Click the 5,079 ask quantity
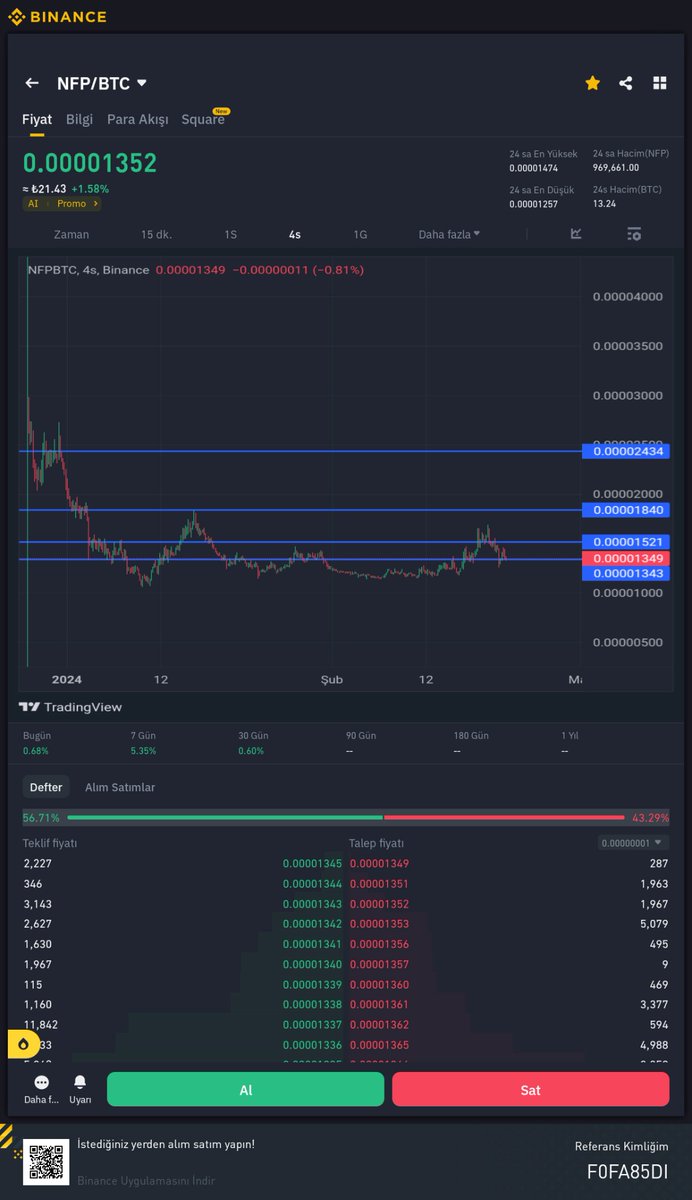Image resolution: width=692 pixels, height=1200 pixels. 652,924
